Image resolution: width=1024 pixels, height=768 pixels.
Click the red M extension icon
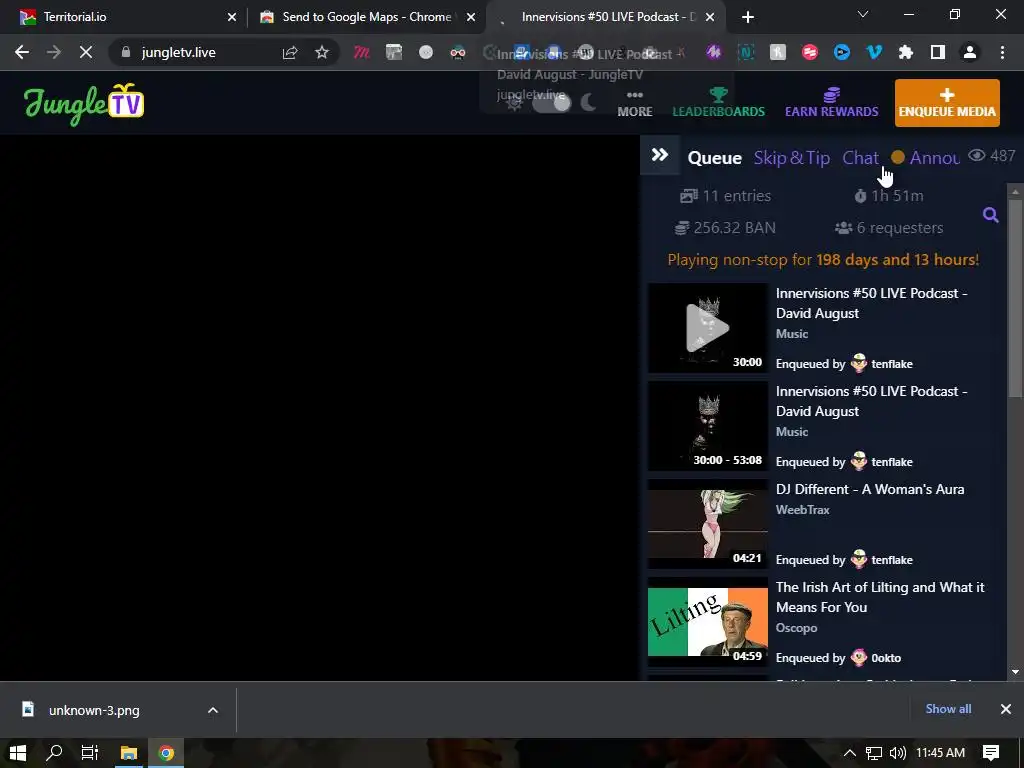point(362,52)
